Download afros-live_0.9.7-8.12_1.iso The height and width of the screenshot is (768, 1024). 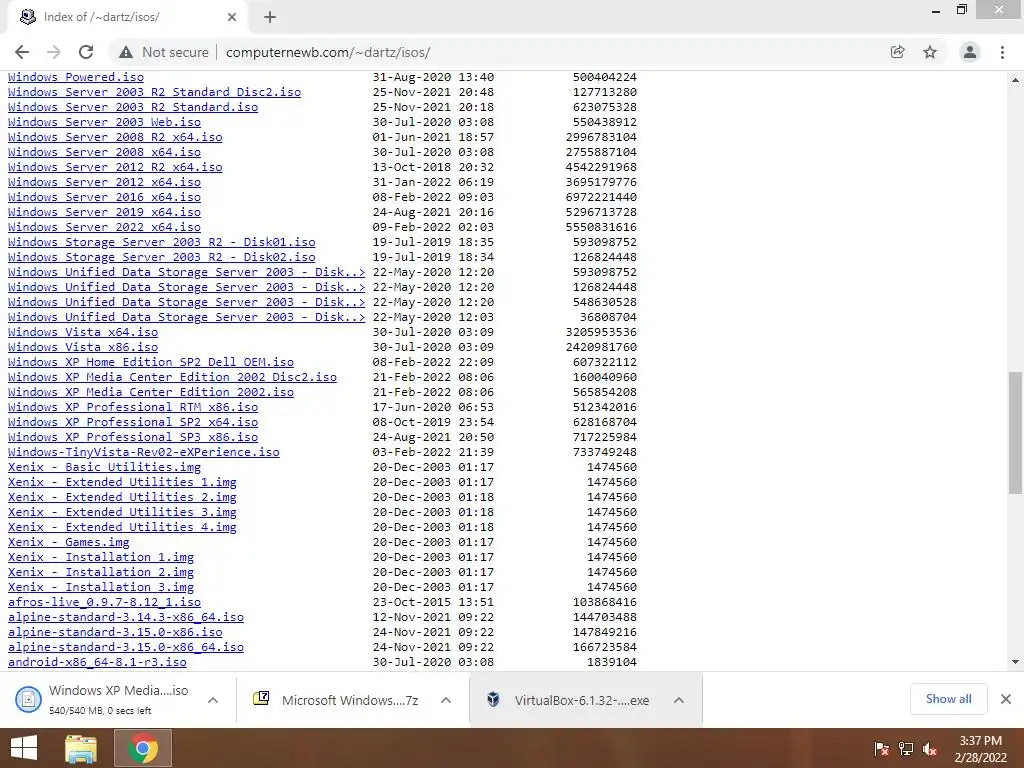(104, 603)
